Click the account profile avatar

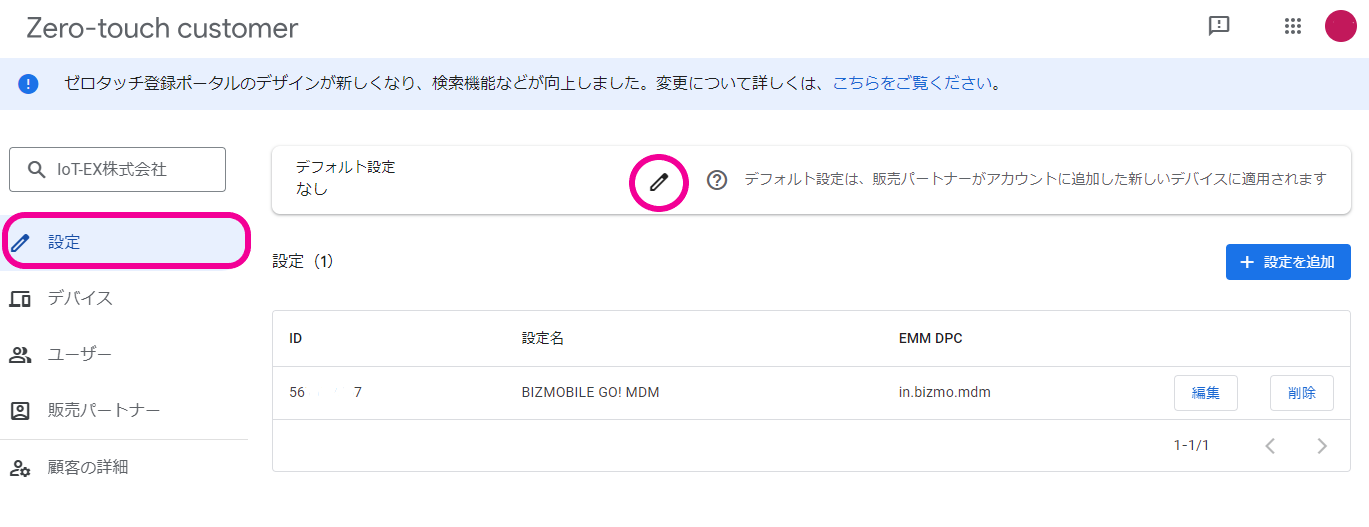[1340, 27]
